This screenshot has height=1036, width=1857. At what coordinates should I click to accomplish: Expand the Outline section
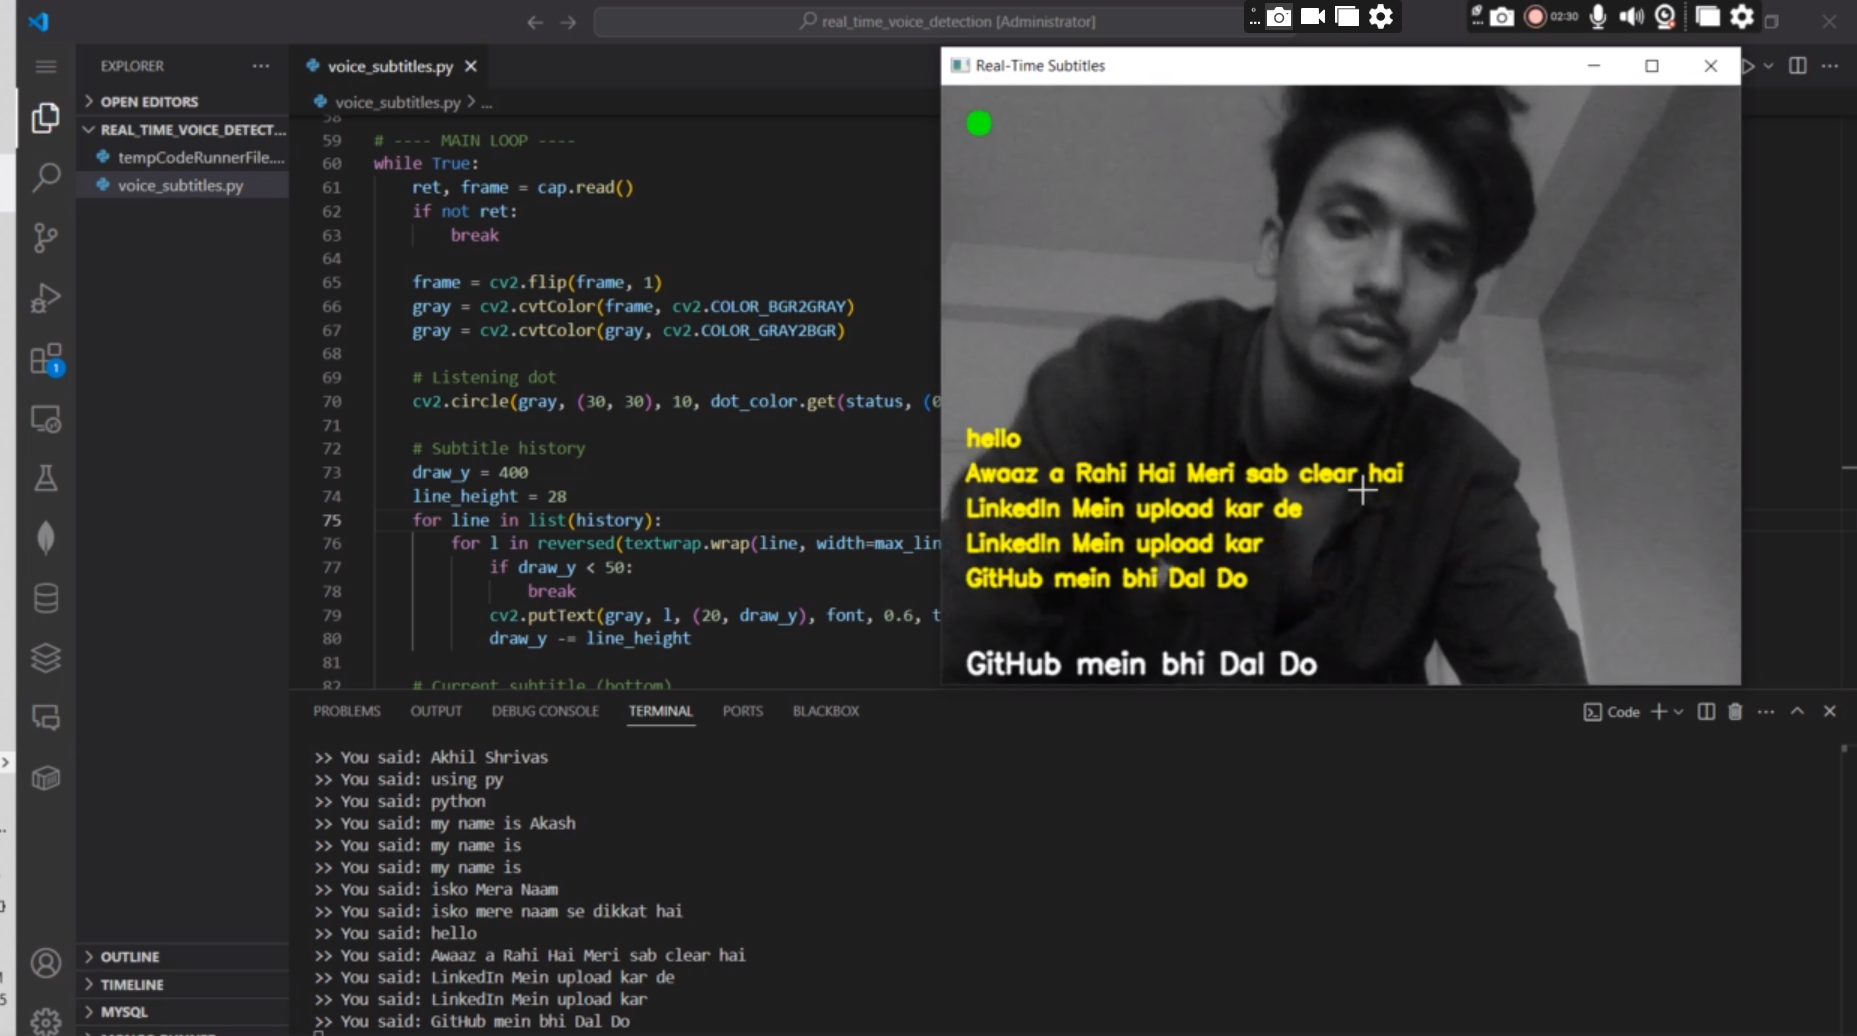[x=184, y=957]
